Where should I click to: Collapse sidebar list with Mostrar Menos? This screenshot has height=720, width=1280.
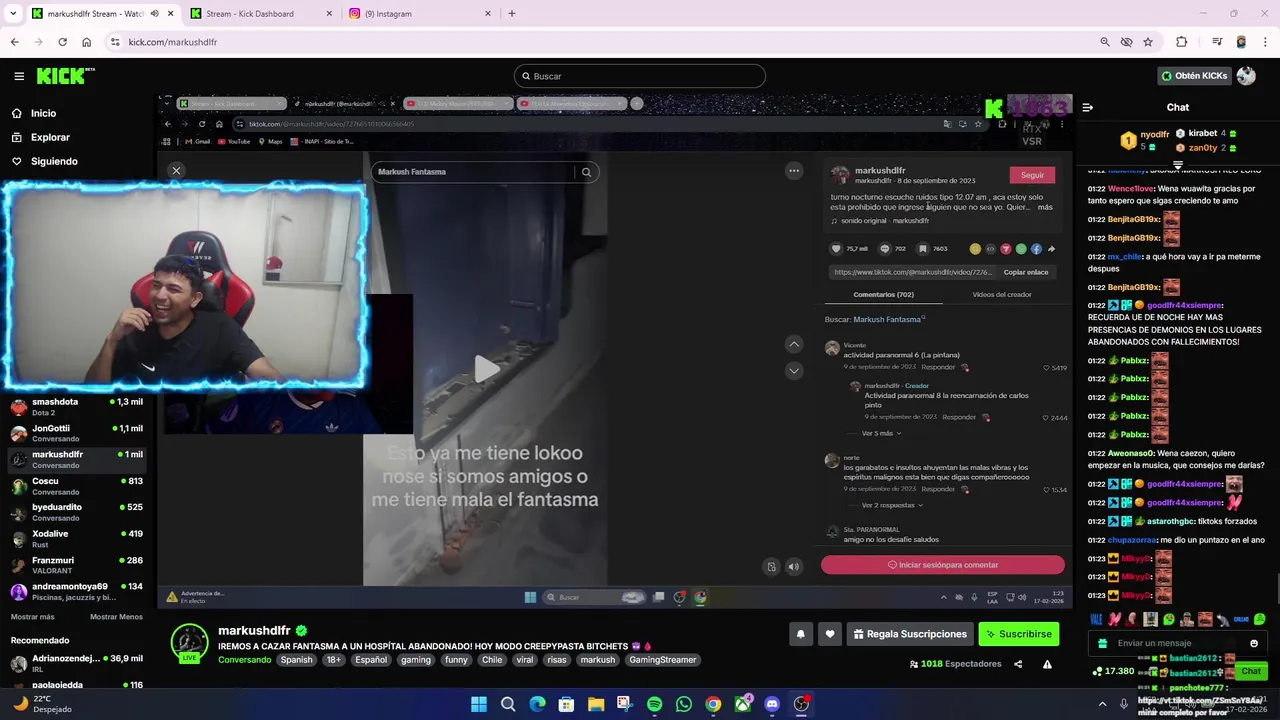click(116, 617)
